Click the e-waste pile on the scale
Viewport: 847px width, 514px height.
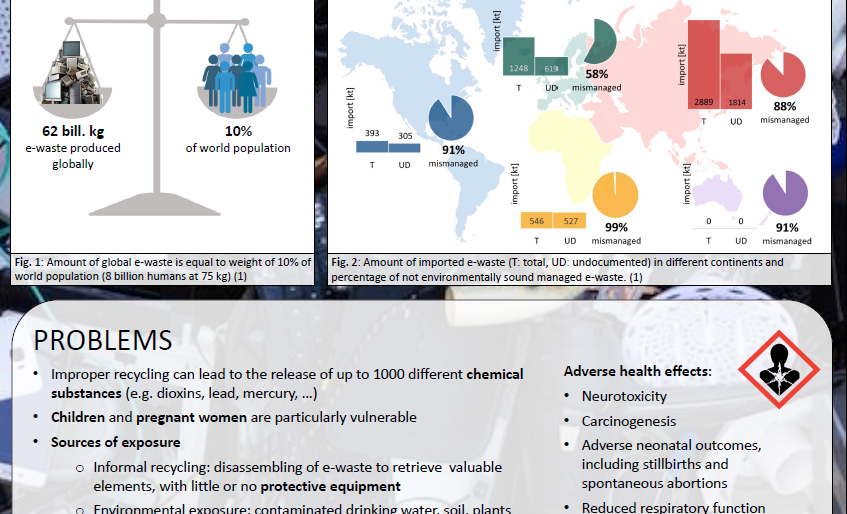click(72, 72)
